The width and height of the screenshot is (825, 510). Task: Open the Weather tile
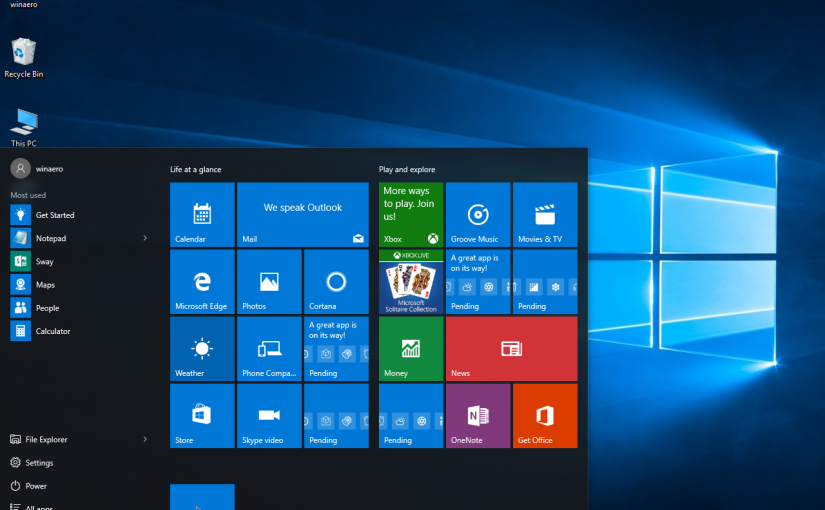click(202, 348)
